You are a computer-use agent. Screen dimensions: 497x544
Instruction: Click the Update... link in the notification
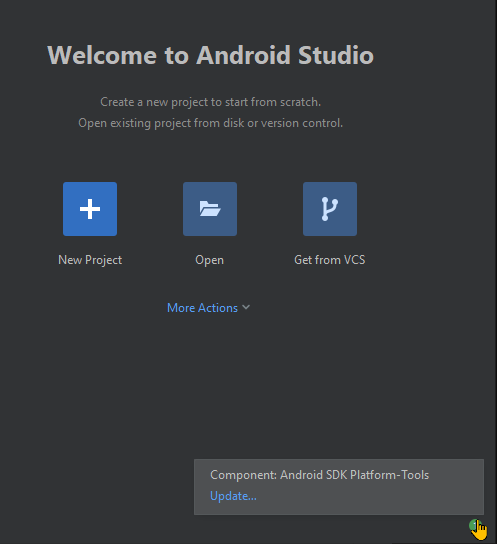pyautogui.click(x=233, y=496)
